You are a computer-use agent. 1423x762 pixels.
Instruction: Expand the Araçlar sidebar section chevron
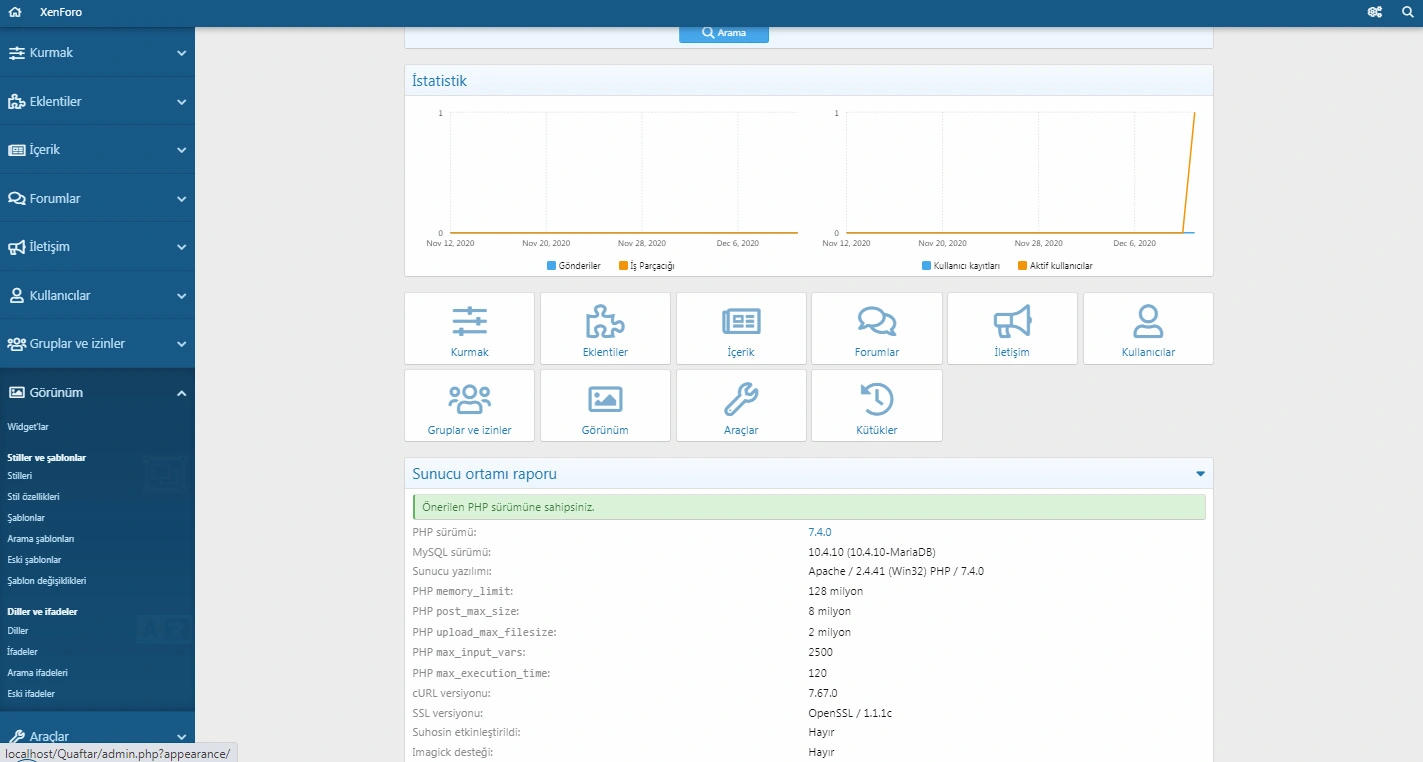pyautogui.click(x=181, y=737)
